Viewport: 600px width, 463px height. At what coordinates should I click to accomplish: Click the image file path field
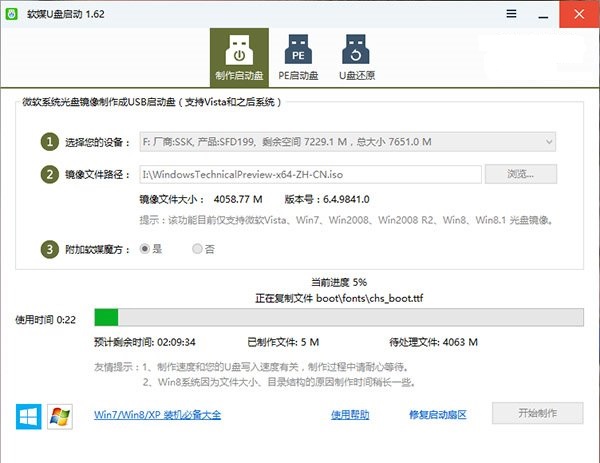point(310,174)
